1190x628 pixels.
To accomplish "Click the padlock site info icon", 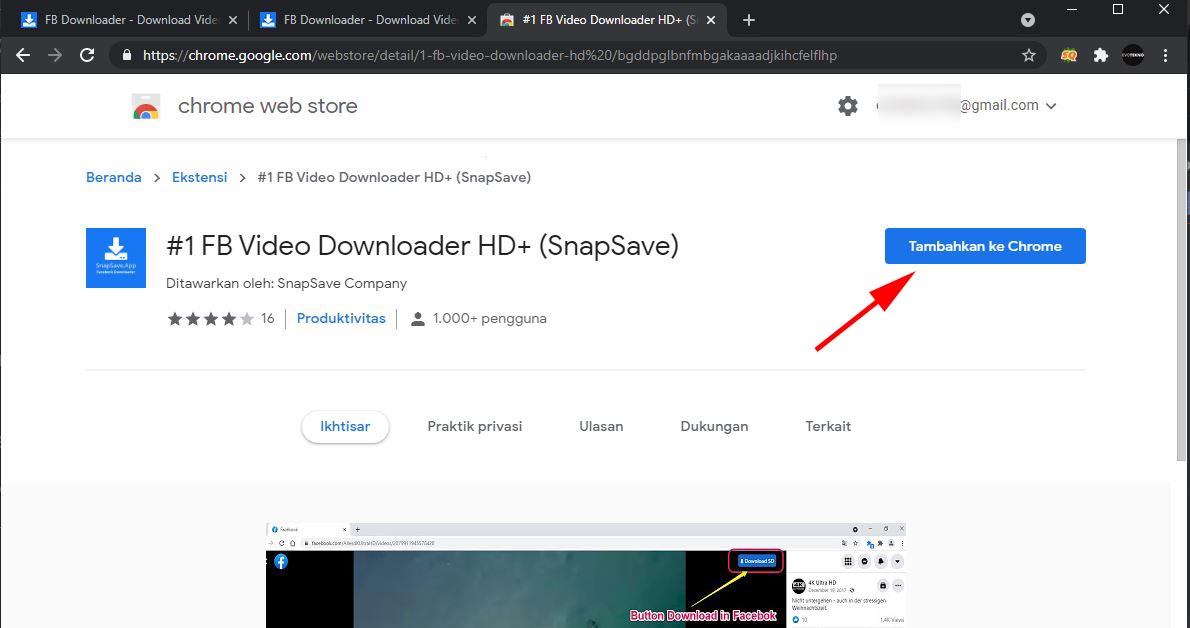I will pos(127,55).
